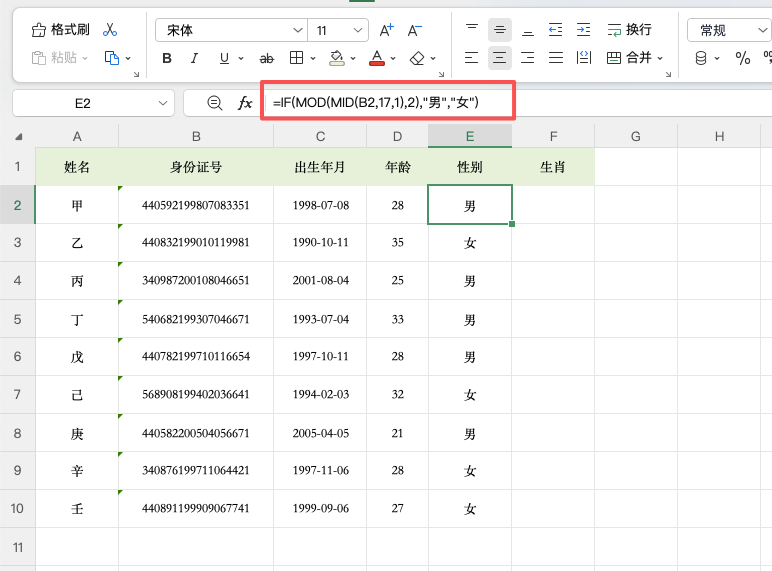The image size is (772, 571).
Task: Open the font size dropdown 11
Action: [358, 31]
